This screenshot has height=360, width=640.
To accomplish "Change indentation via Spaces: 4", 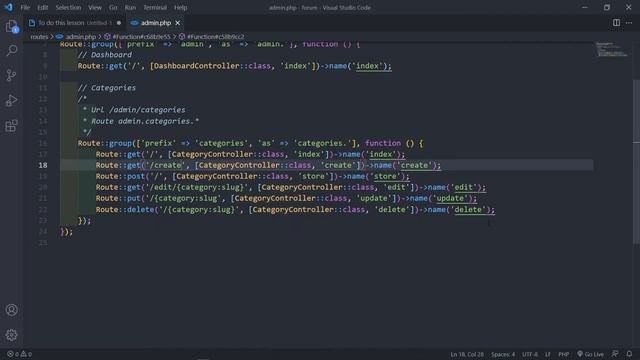I will click(x=503, y=354).
